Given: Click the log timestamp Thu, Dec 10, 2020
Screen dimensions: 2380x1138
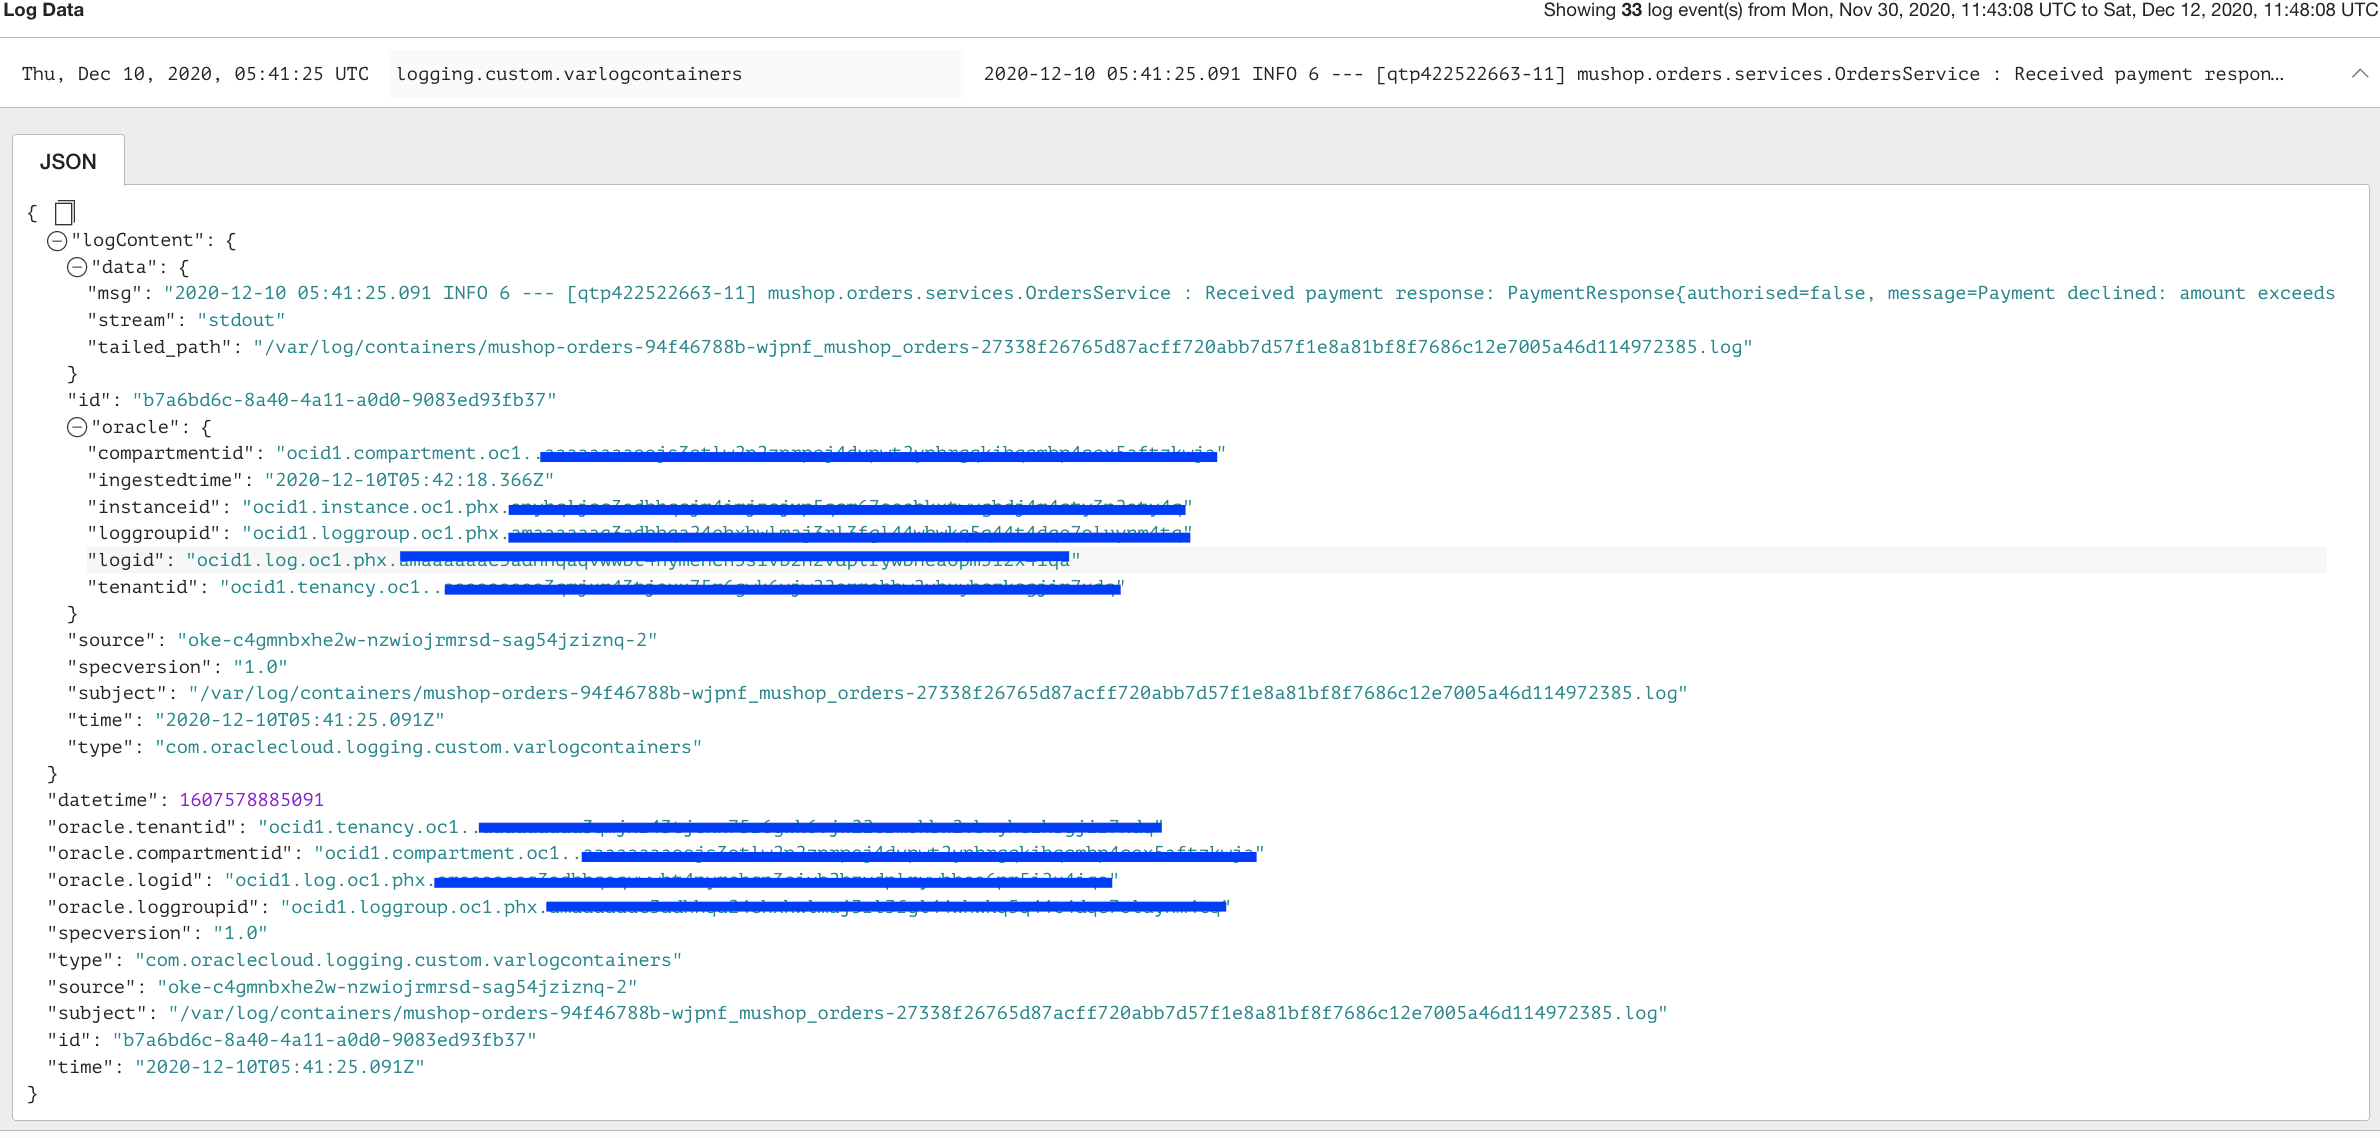Looking at the screenshot, I should 195,74.
